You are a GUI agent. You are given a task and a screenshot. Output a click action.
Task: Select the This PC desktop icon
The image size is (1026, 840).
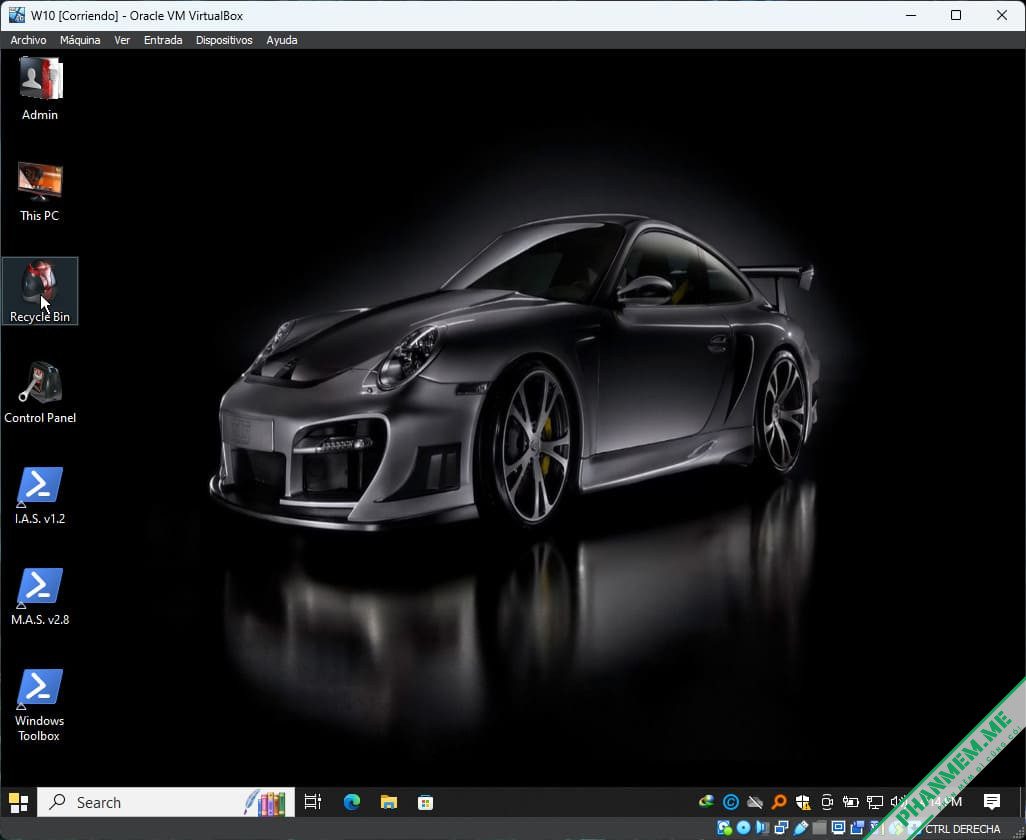coord(40,191)
